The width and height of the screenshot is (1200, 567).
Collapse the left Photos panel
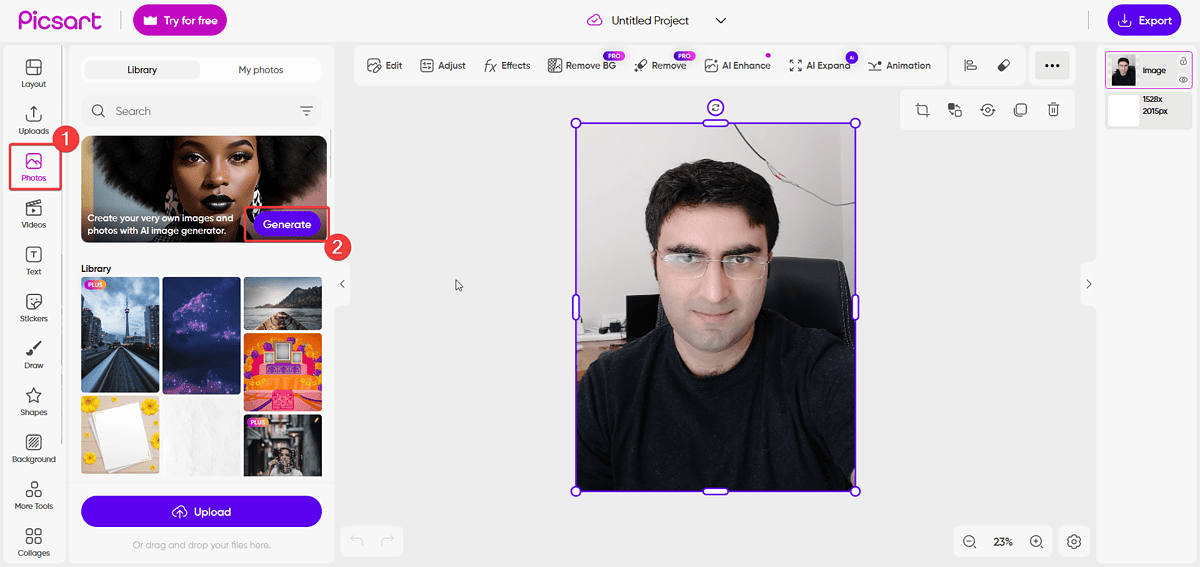click(342, 284)
